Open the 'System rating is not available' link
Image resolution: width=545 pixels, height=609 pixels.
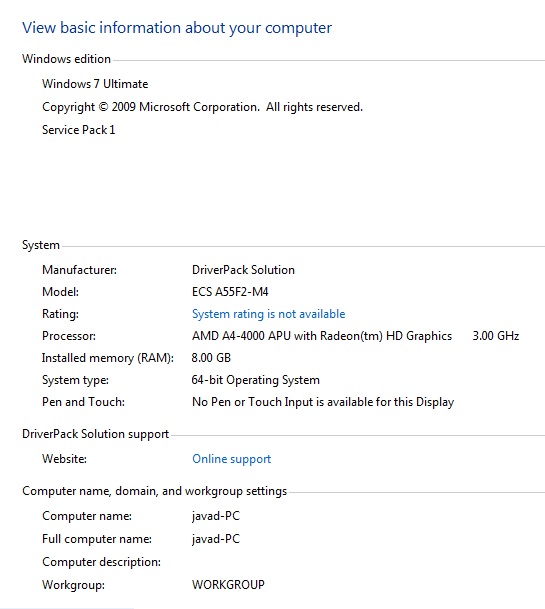click(x=268, y=314)
